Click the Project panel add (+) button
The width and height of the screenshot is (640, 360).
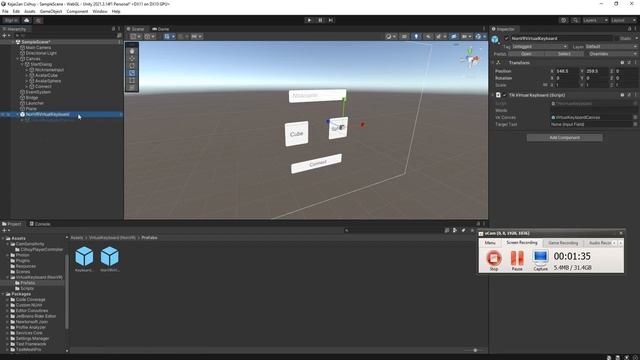(5, 231)
